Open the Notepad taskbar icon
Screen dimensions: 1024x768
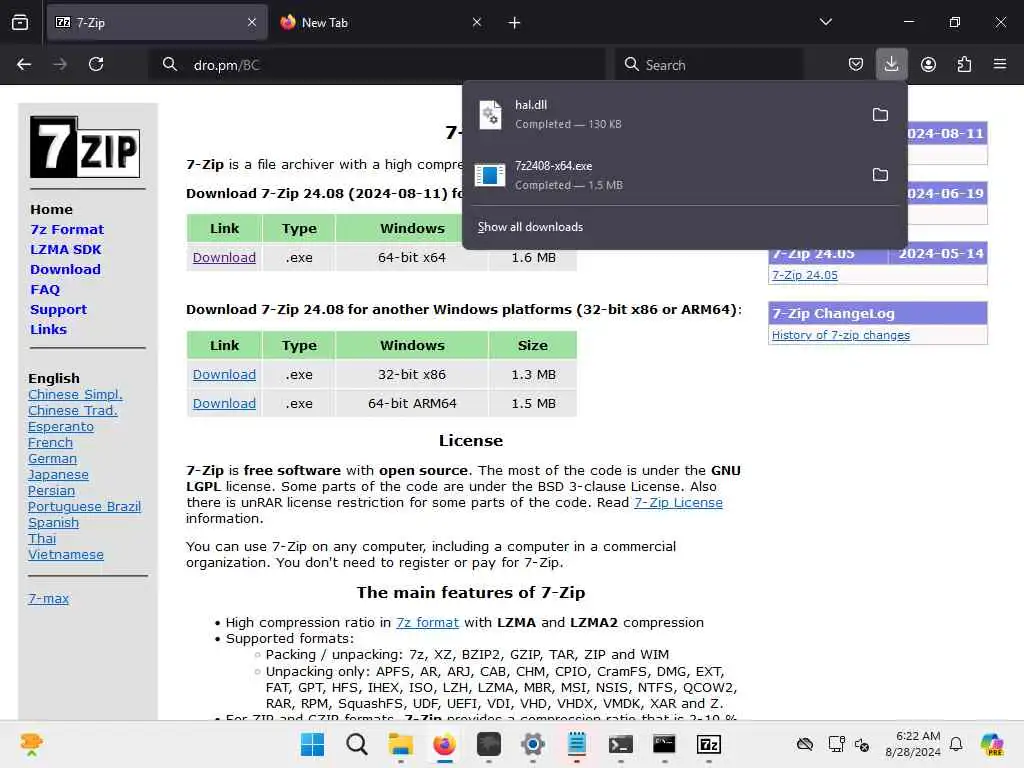coord(576,744)
